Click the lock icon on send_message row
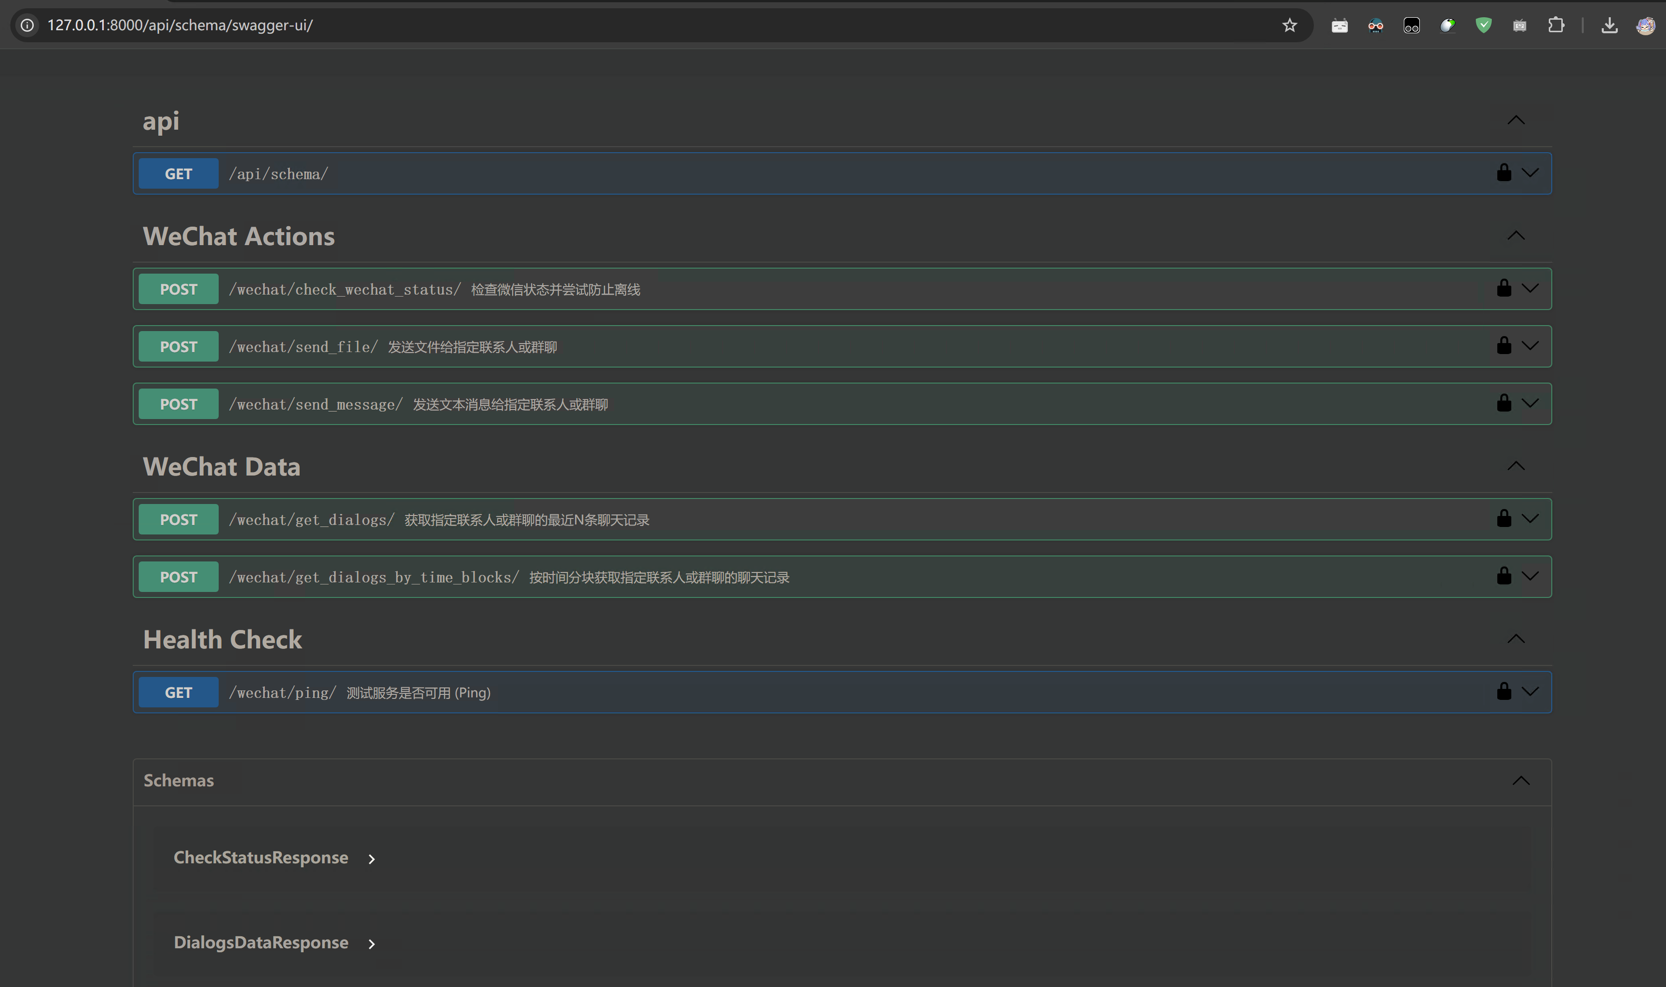Image resolution: width=1666 pixels, height=987 pixels. (1504, 403)
